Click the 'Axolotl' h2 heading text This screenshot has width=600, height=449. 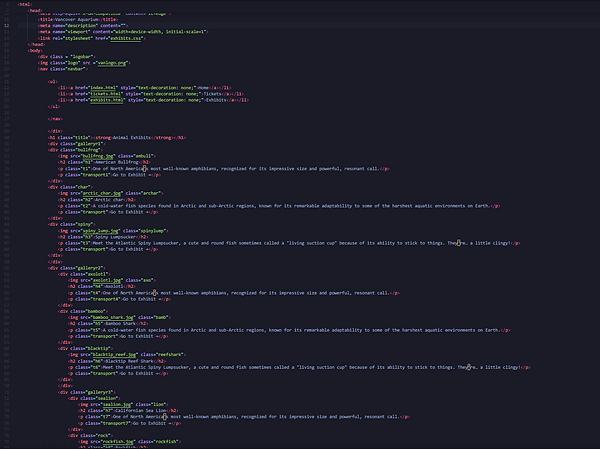[x=114, y=286]
